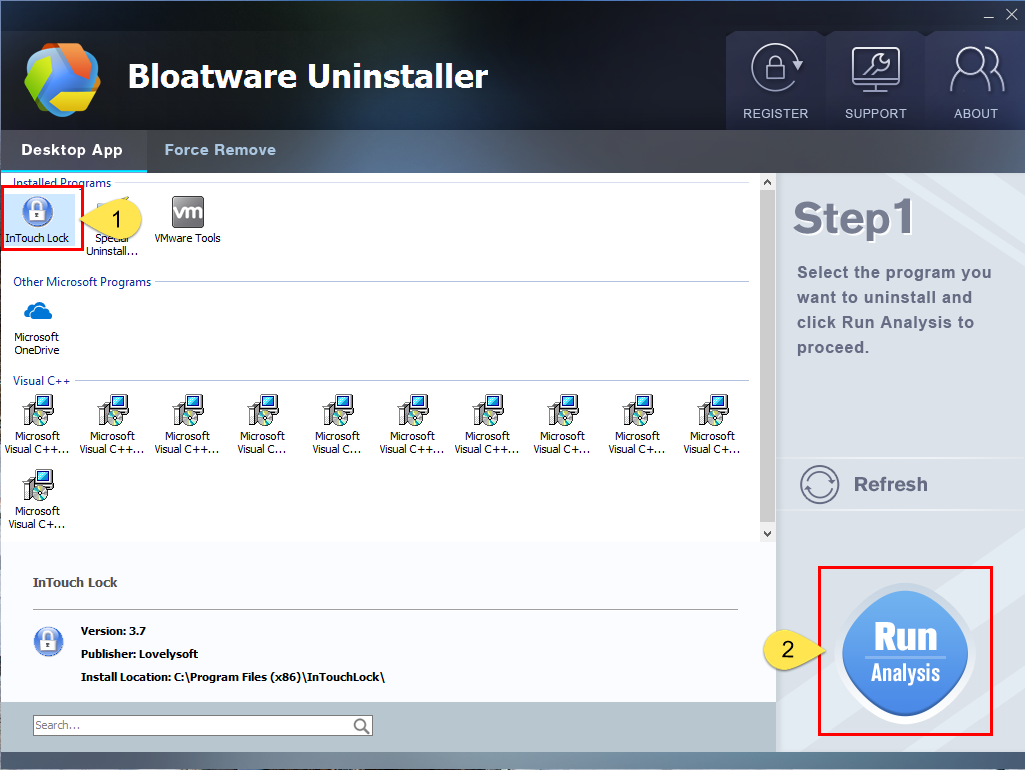
Task: Click the program list scroll-up arrow
Action: (x=767, y=182)
